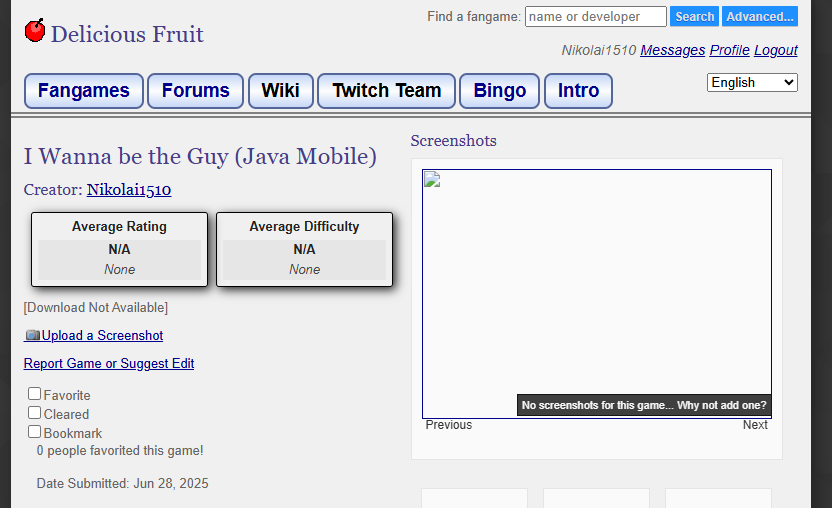
Task: Click the '[Download Not Available]' text
Action: coord(96,307)
